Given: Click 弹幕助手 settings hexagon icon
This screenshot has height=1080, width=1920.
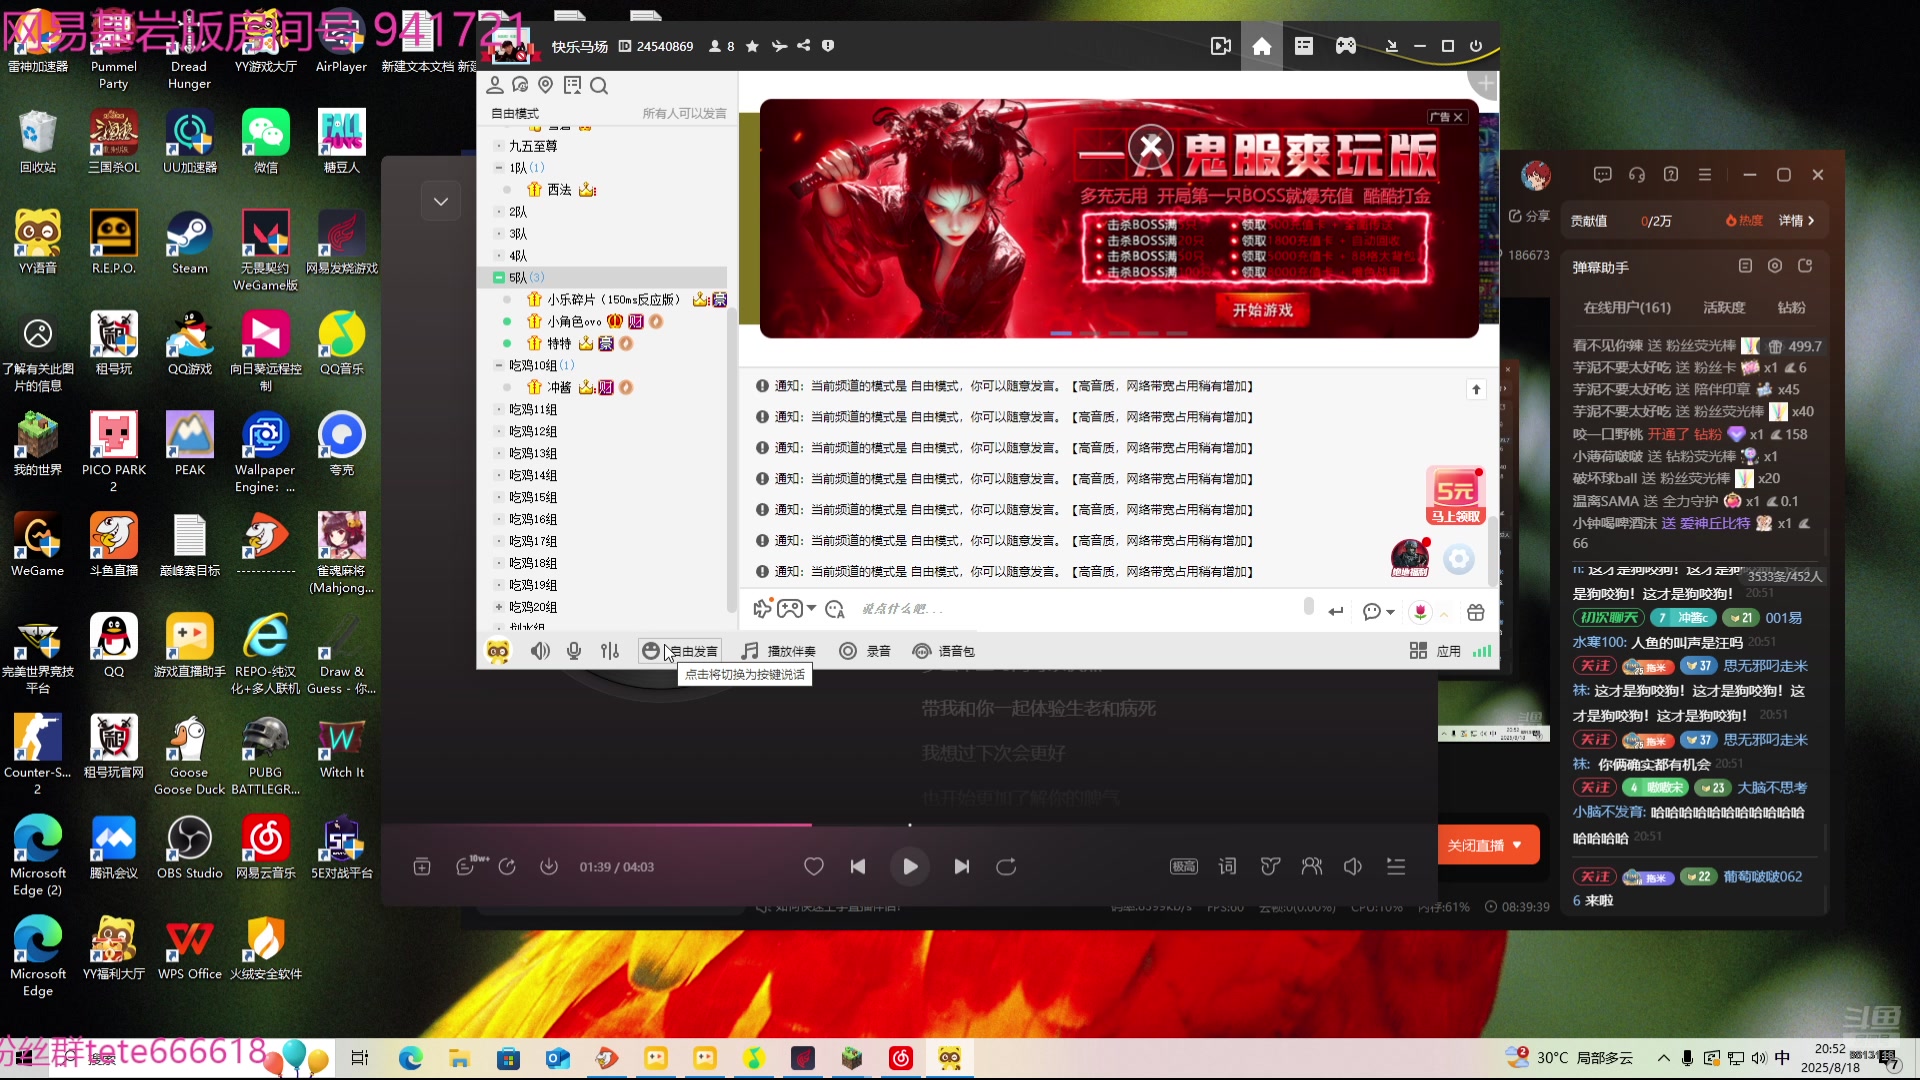Looking at the screenshot, I should (x=1775, y=266).
